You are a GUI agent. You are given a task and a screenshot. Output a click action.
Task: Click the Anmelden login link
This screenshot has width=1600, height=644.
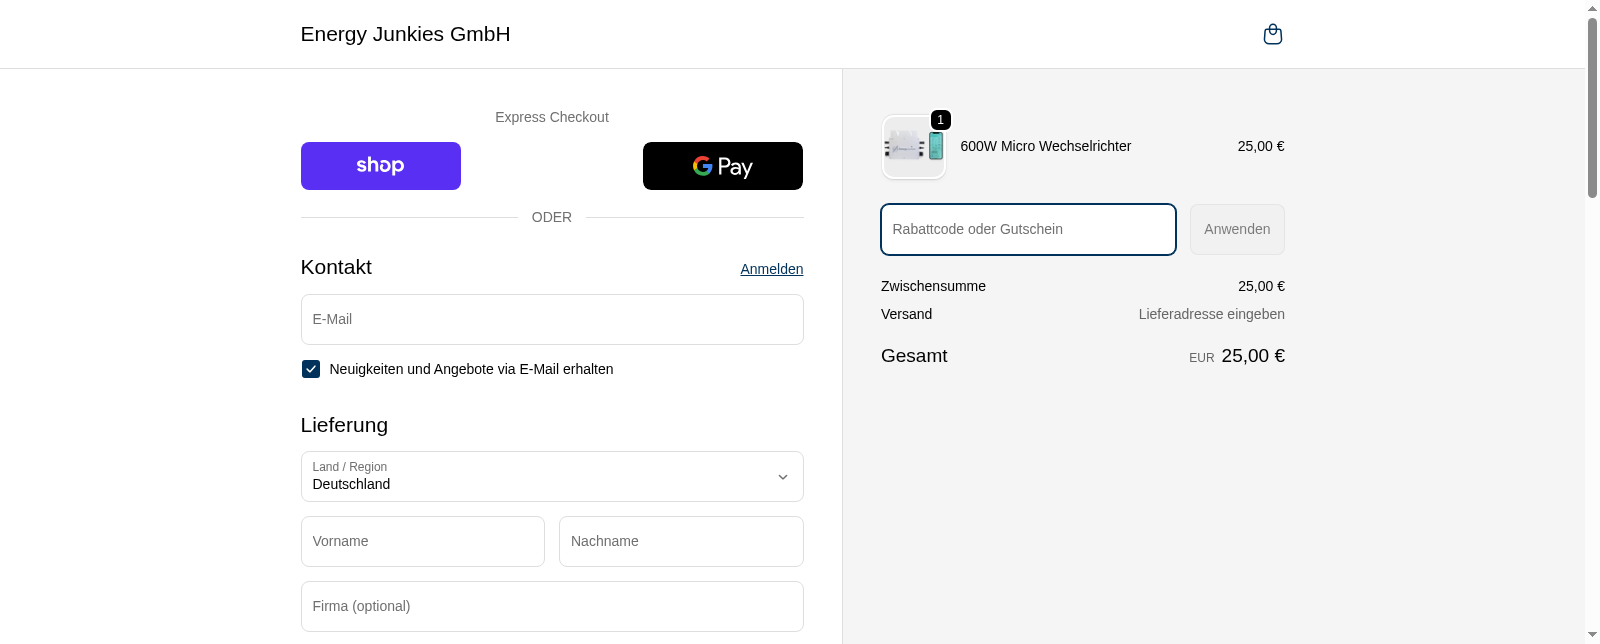(x=771, y=269)
